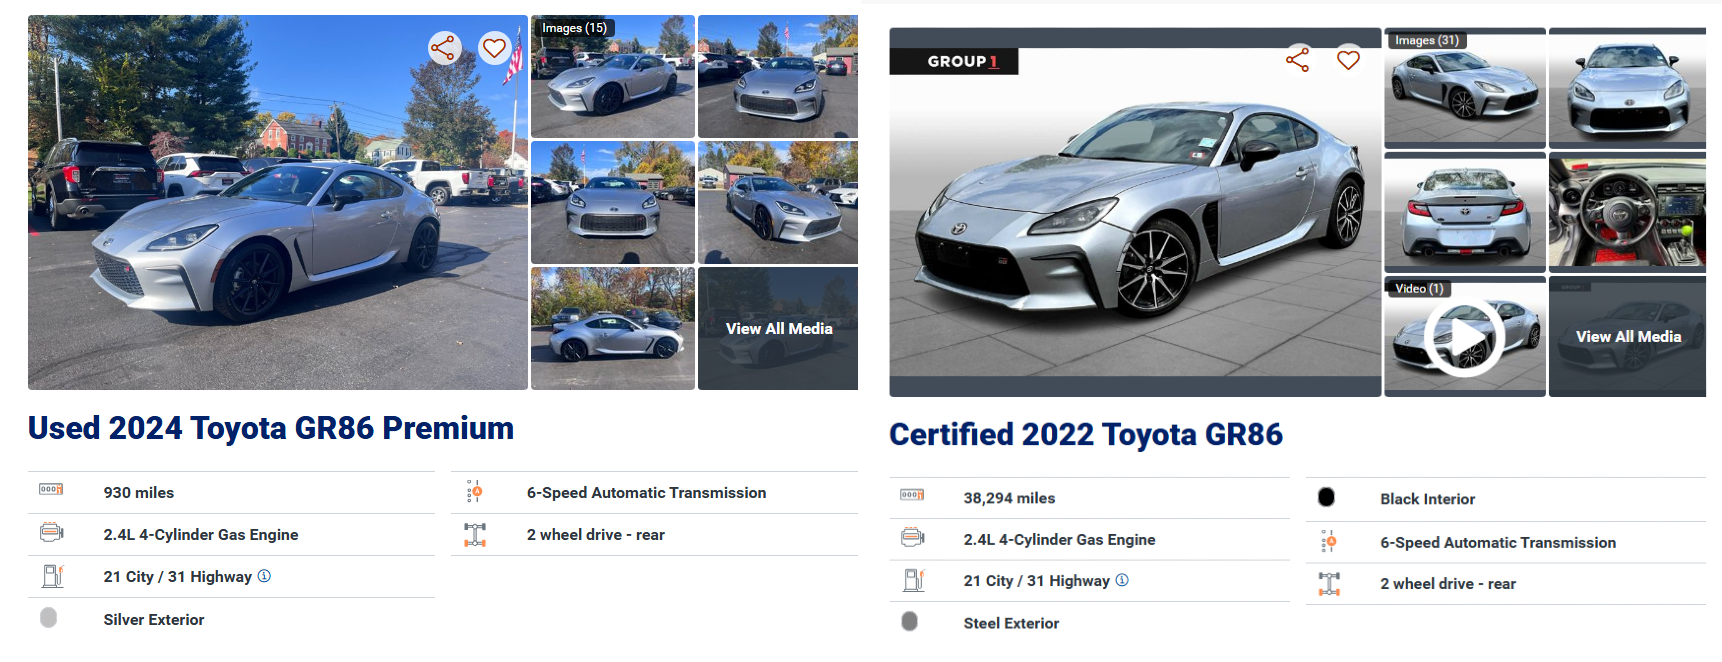The width and height of the screenshot is (1722, 662).
Task: Open 2022 GR86 front view thumbnail
Action: [1628, 88]
